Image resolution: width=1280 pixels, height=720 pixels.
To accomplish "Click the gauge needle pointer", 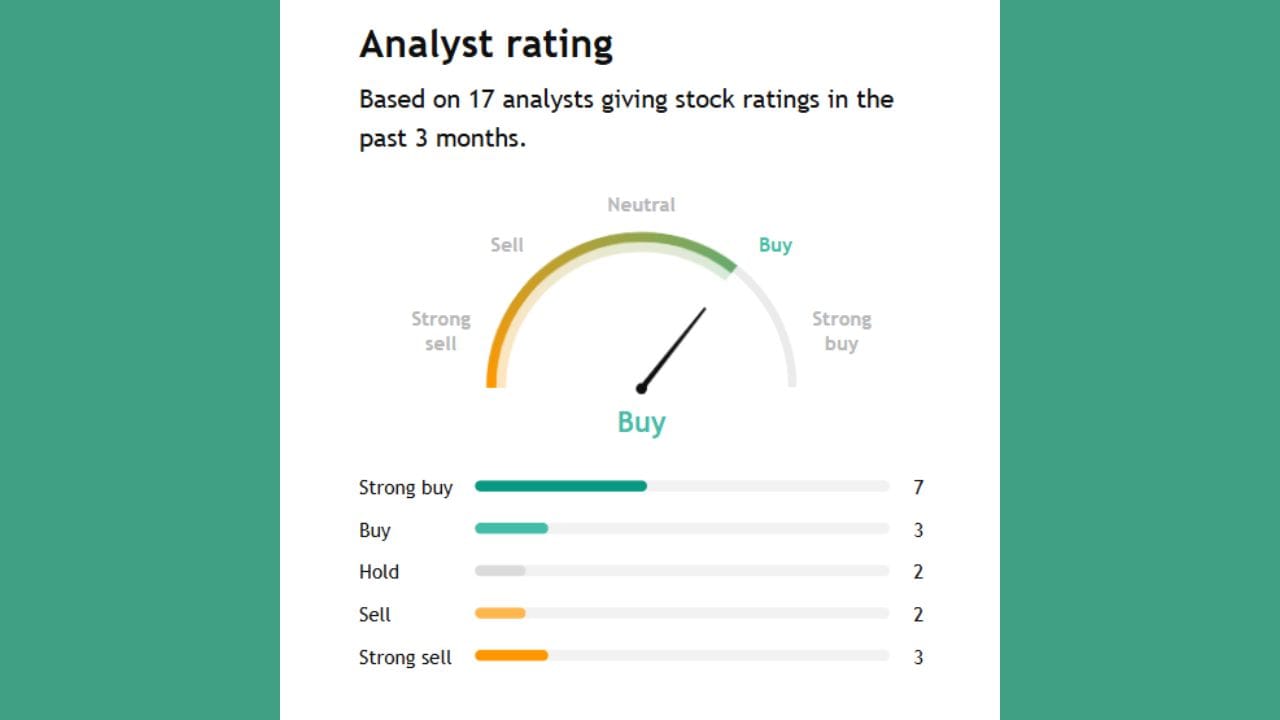I will pyautogui.click(x=675, y=346).
